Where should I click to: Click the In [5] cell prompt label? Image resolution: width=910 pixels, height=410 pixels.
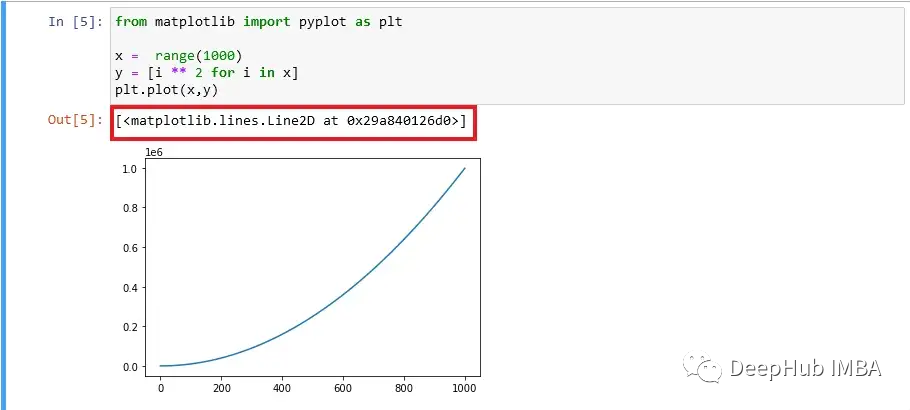pos(75,22)
